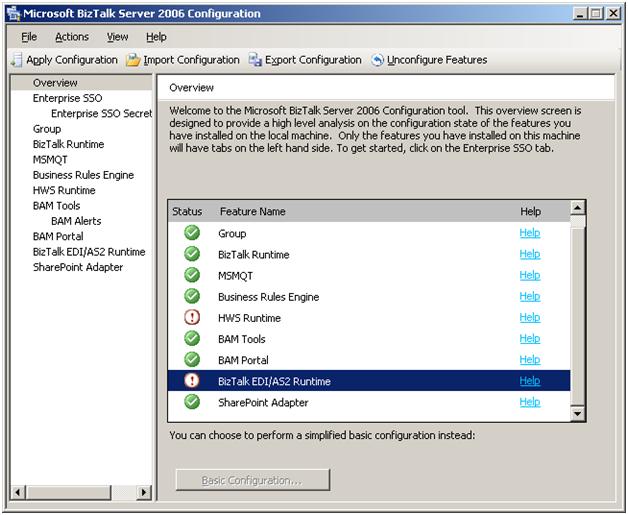Select BizTalk Runtime in left navigation pane
The width and height of the screenshot is (628, 515).
pos(68,144)
